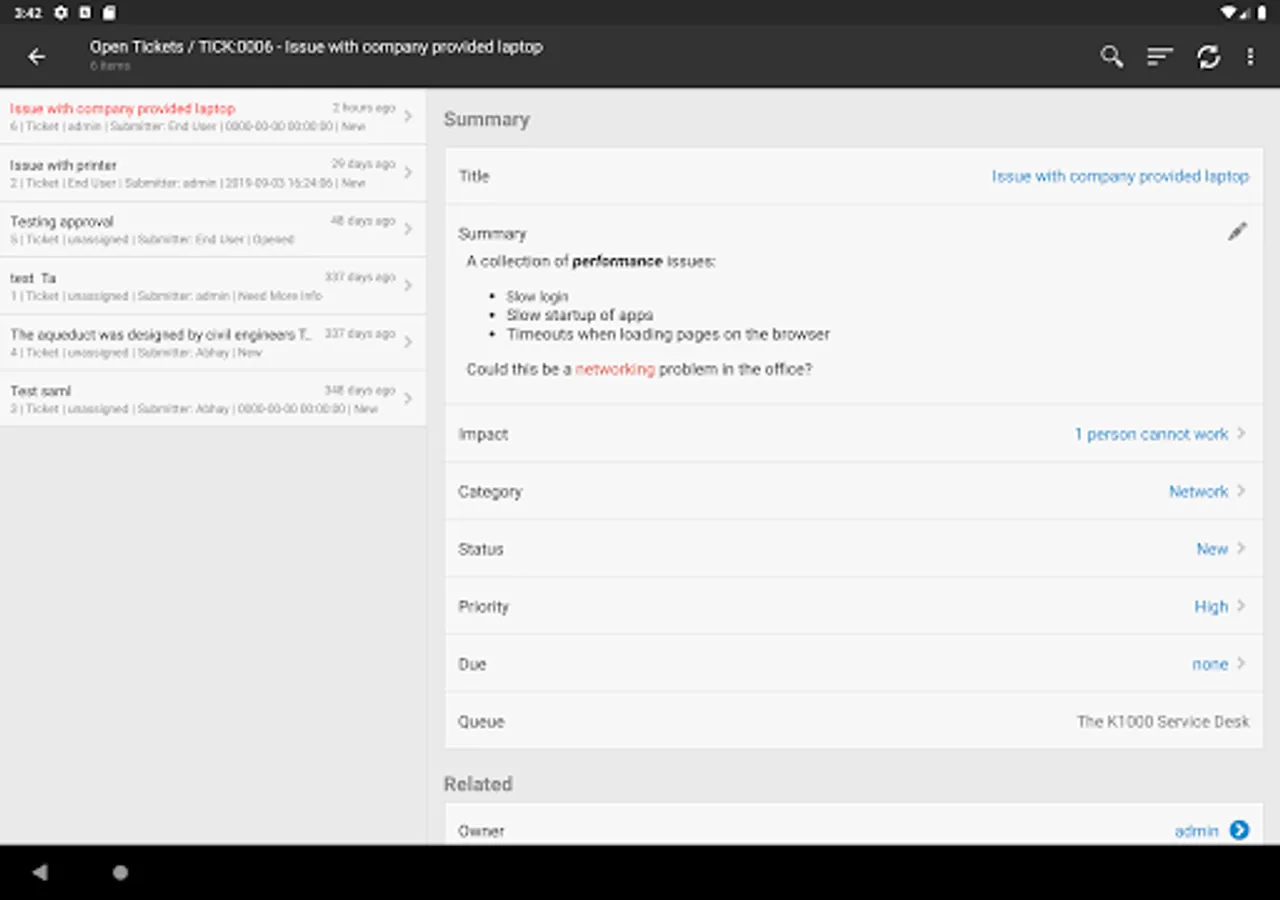Click '6 items' subtitle in header

click(110, 66)
